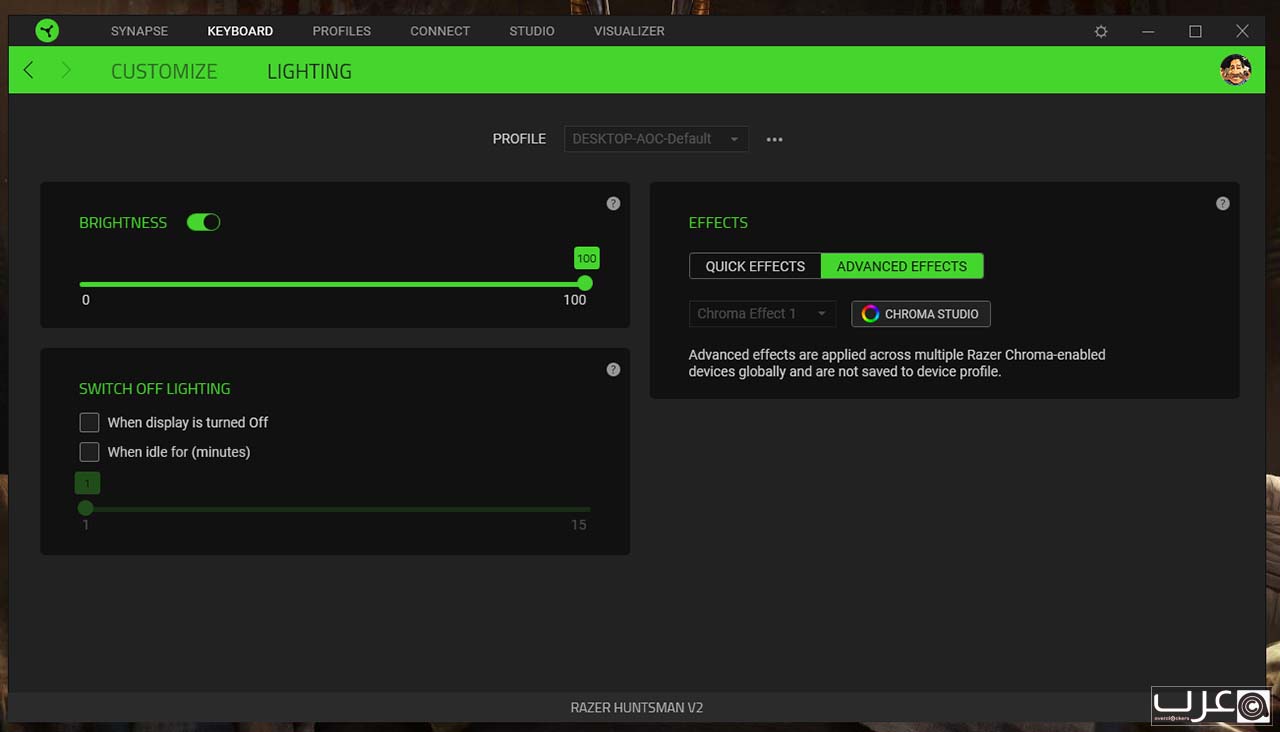
Task: Expand the DESKTOP-AOC-Default profile dropdown
Action: pyautogui.click(x=655, y=139)
